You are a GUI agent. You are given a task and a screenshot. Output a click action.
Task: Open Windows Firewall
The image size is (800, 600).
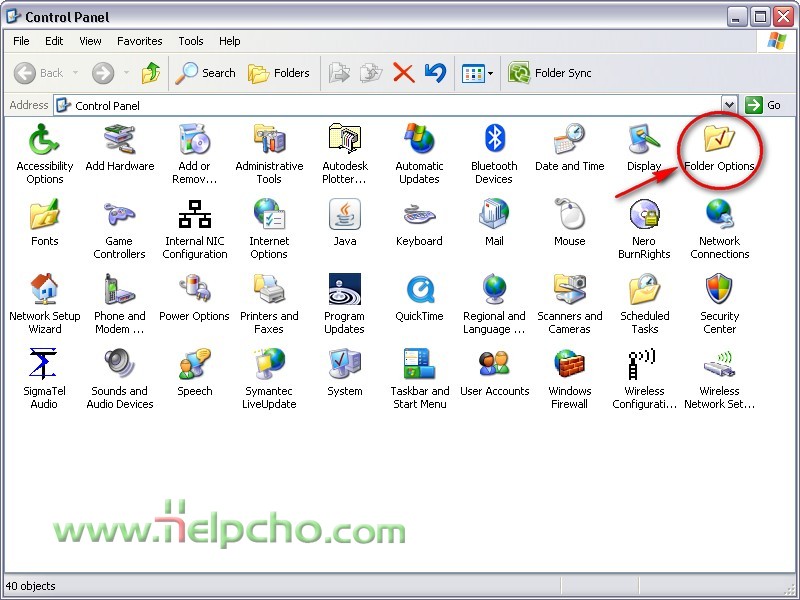[x=569, y=379]
